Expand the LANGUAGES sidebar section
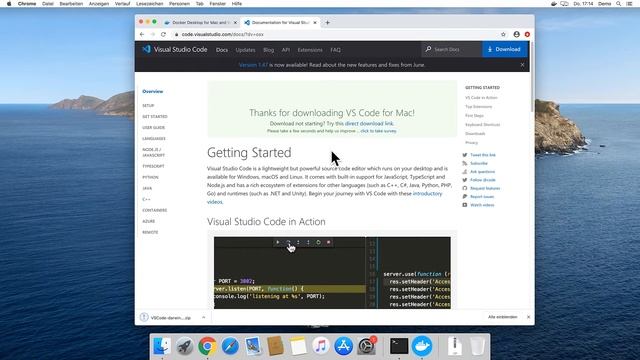The height and width of the screenshot is (360, 640). tap(154, 139)
